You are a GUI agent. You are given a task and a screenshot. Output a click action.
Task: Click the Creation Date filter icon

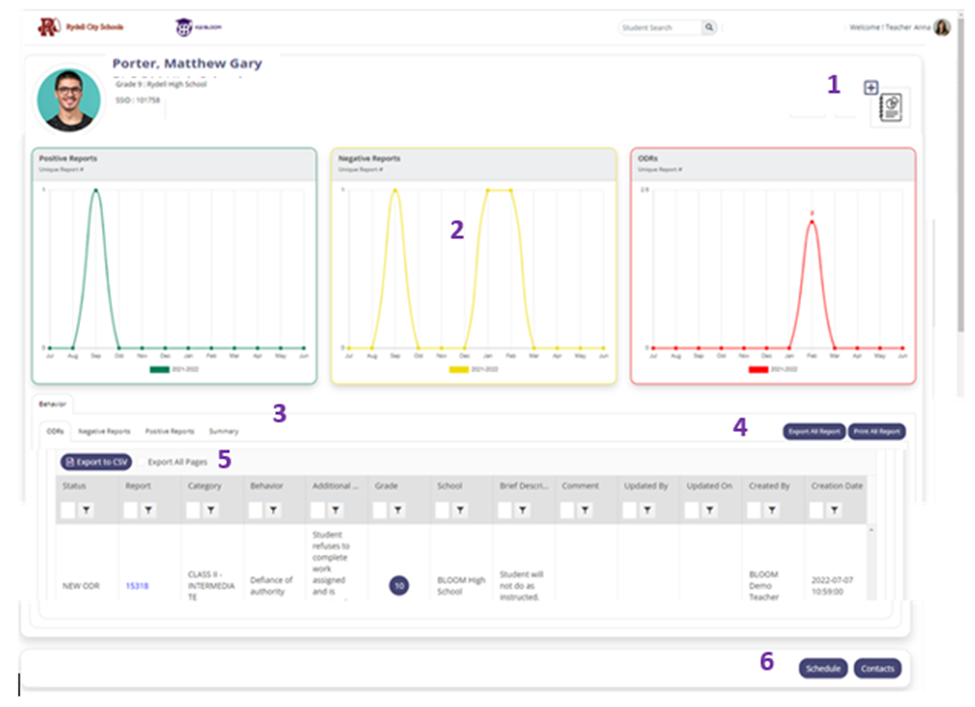click(x=834, y=511)
